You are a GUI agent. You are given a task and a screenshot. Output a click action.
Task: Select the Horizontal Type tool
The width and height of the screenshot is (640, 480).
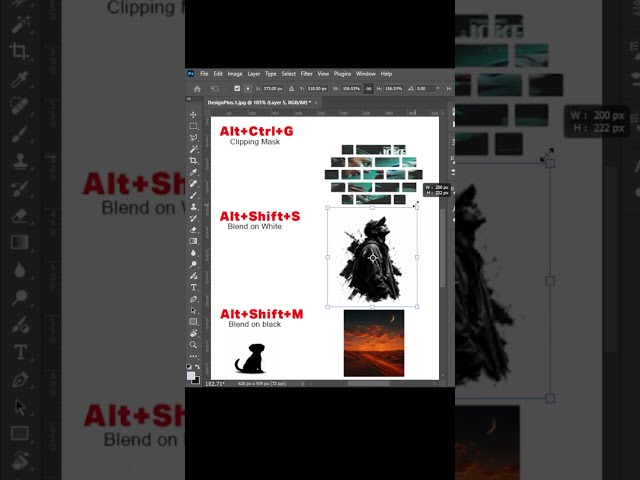193,287
